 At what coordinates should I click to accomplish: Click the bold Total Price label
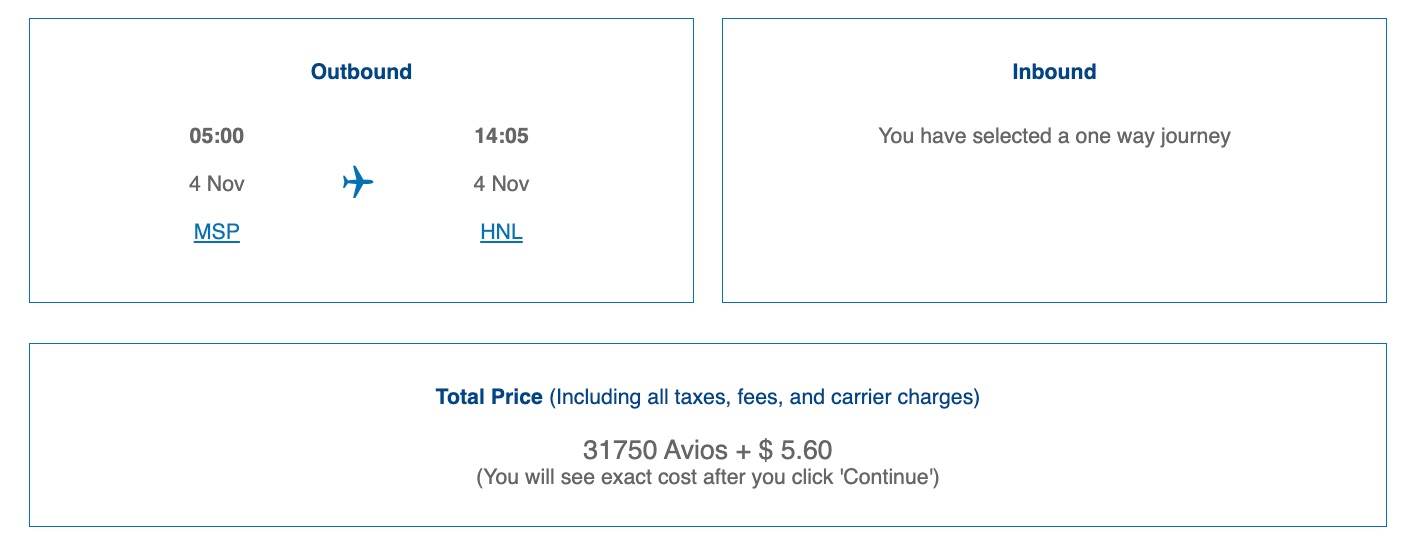point(488,397)
